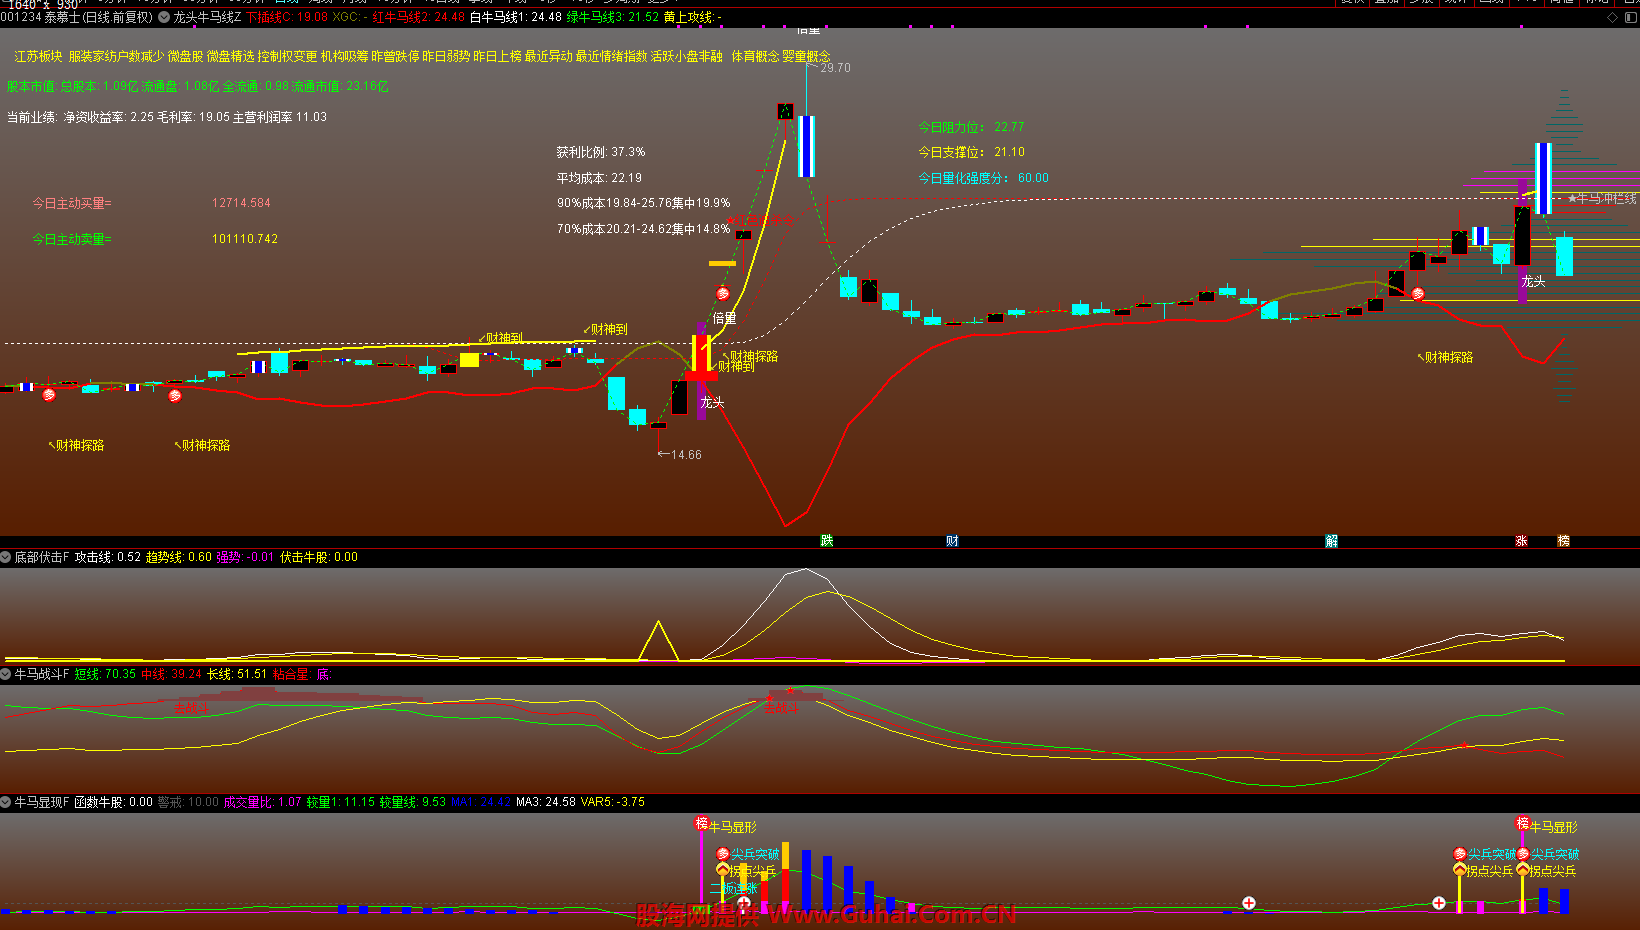Click red 多 icon beside left 尖兵突破
Viewport: 1640px width, 930px height.
(x=723, y=854)
